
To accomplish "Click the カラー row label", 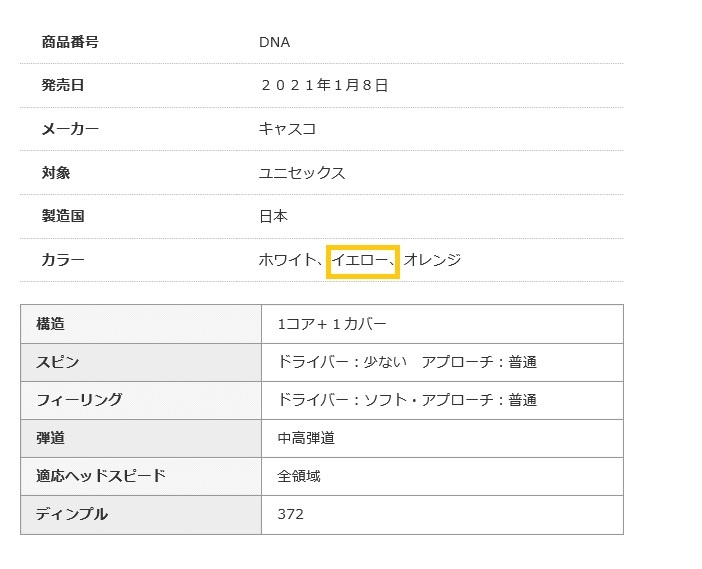I will click(x=63, y=260).
